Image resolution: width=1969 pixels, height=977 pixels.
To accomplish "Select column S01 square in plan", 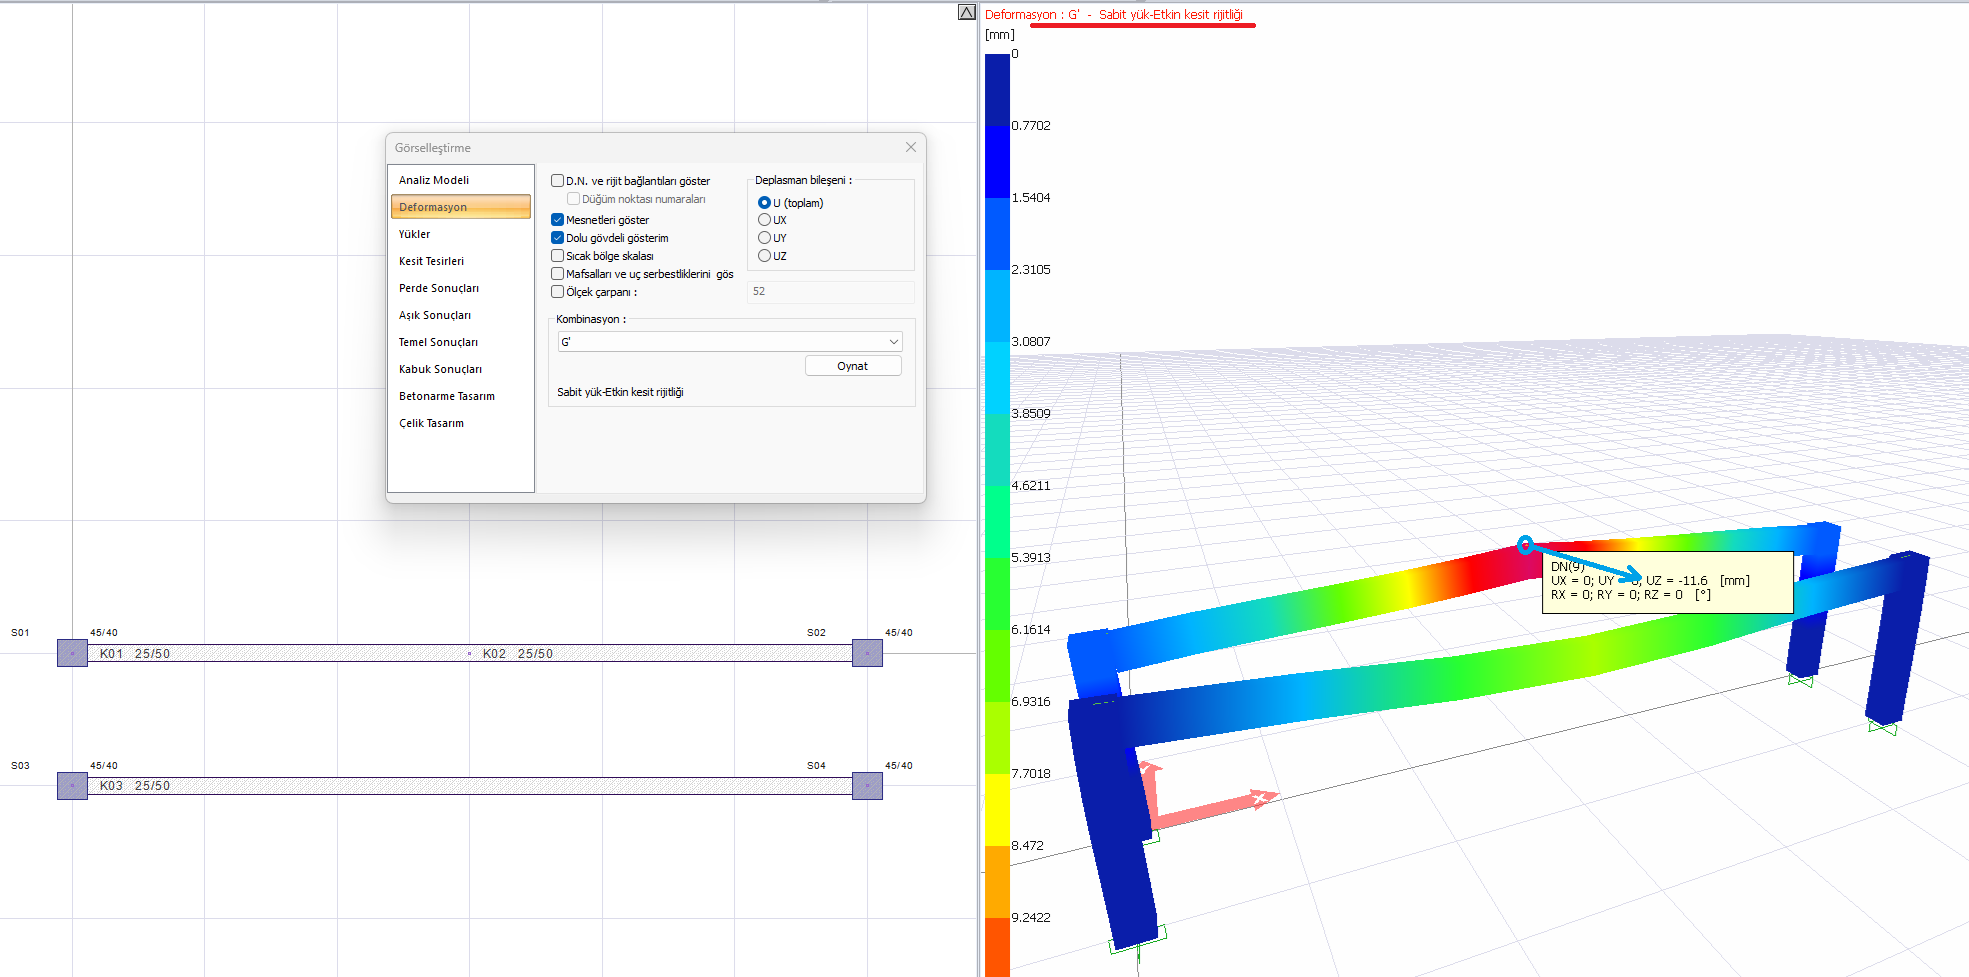I will tap(72, 653).
